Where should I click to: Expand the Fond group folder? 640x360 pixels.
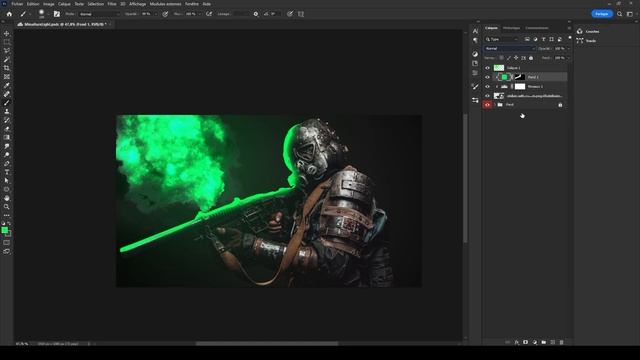pos(495,105)
